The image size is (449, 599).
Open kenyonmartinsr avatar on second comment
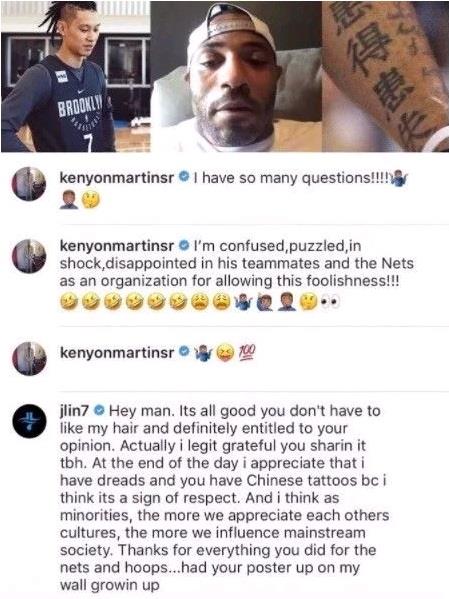point(29,256)
